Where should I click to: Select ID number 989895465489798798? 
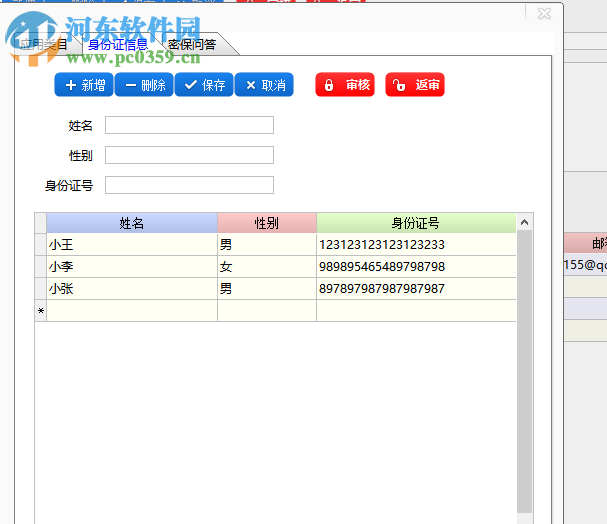(x=416, y=266)
